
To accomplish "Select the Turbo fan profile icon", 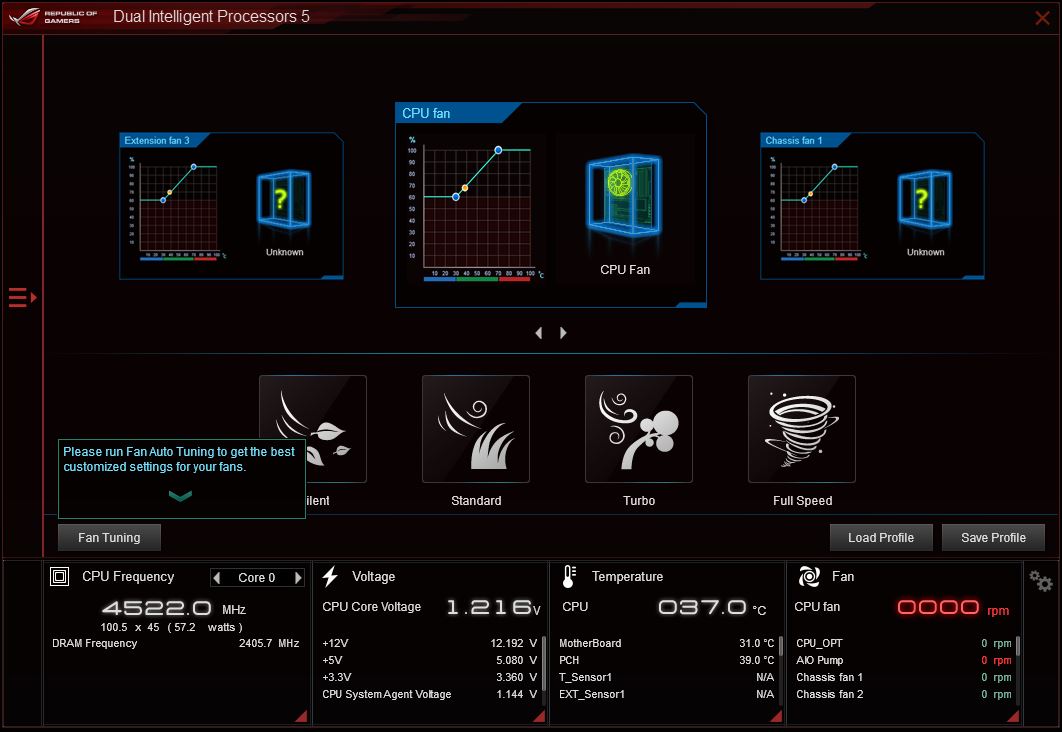I will coord(638,428).
